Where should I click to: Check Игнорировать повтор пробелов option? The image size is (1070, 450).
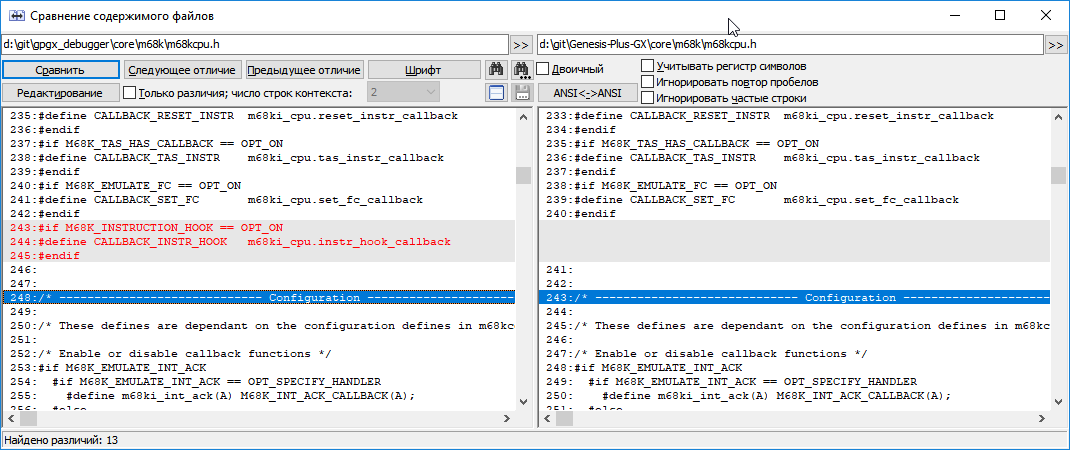coord(647,82)
